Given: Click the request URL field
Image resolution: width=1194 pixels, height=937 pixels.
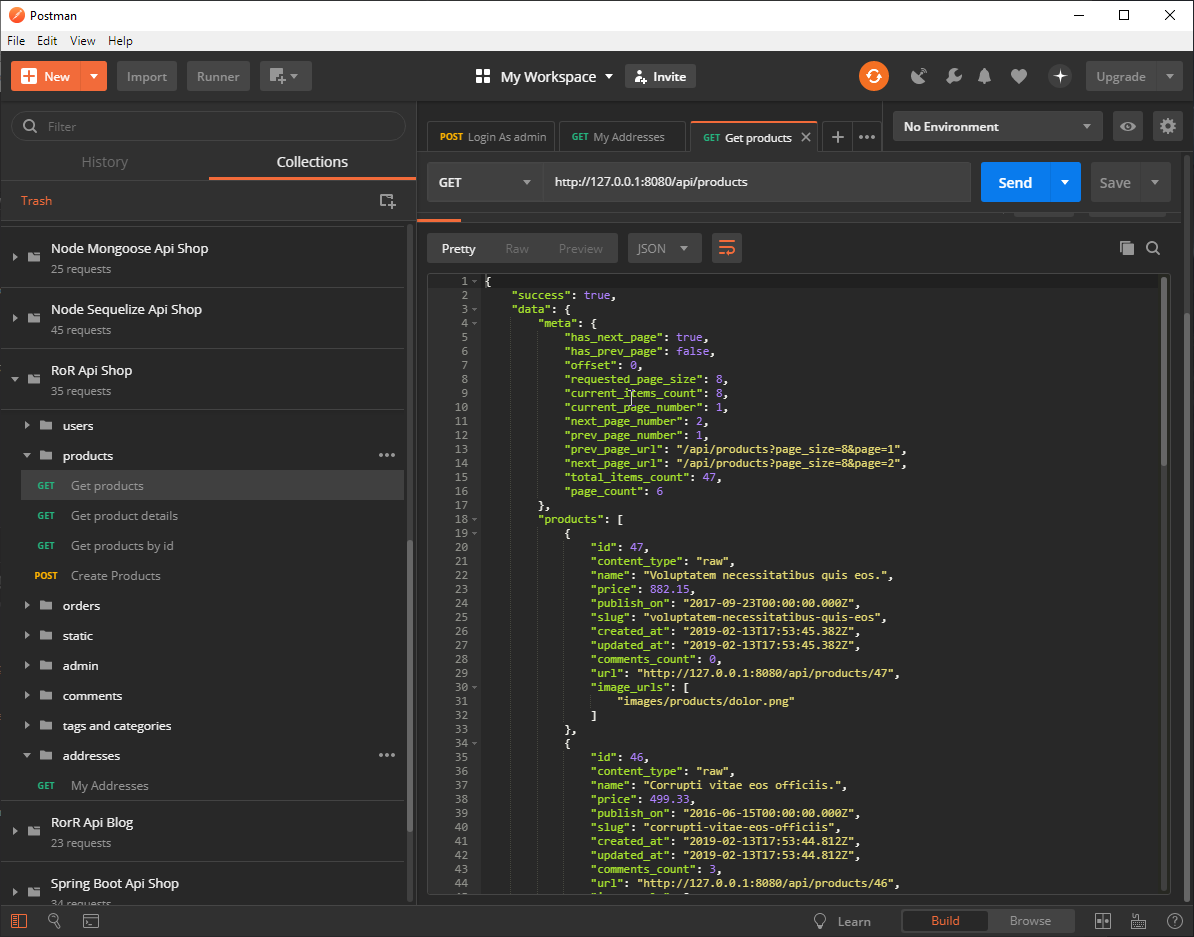Looking at the screenshot, I should (756, 182).
